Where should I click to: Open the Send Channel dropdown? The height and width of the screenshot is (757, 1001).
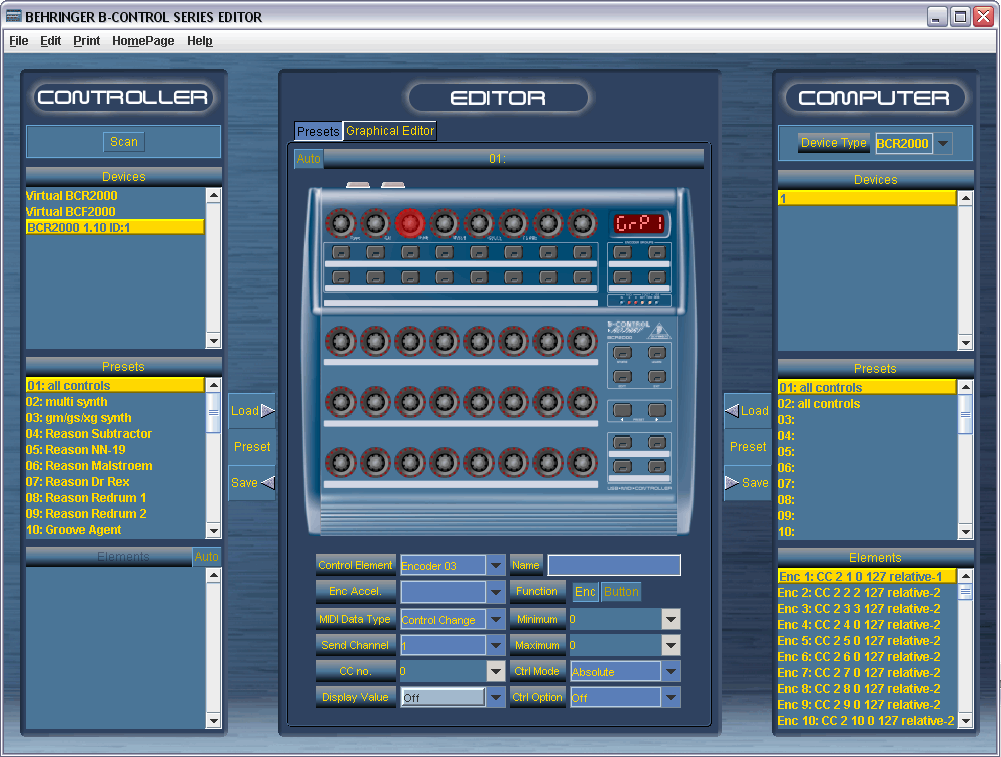(x=495, y=645)
